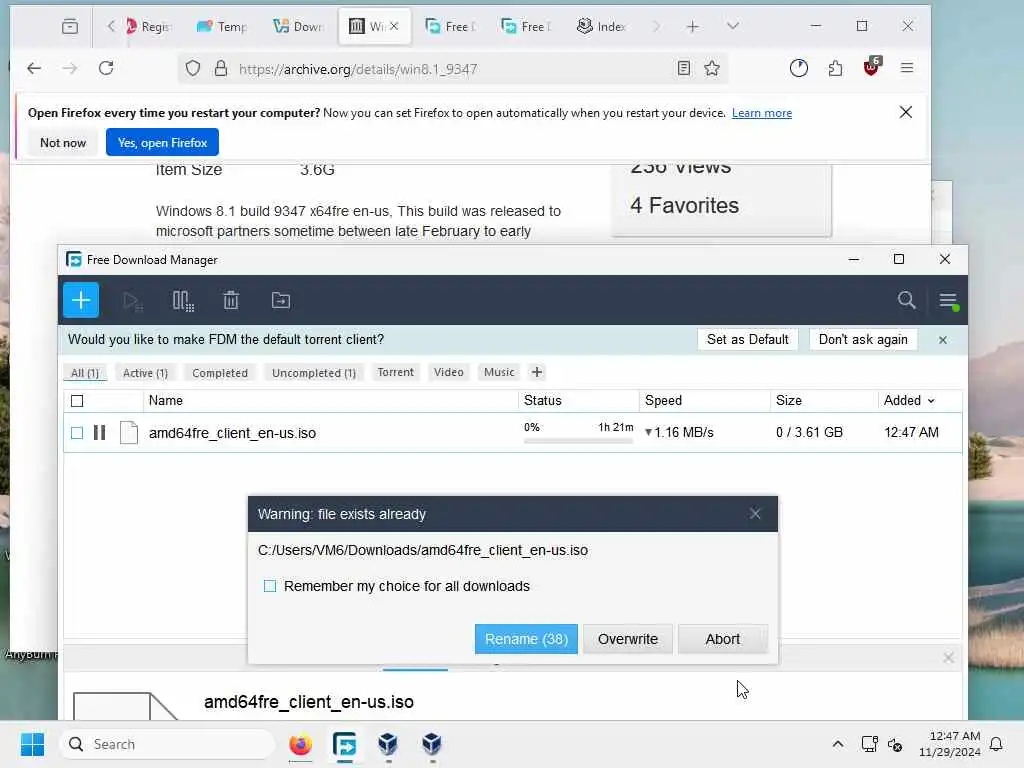Image resolution: width=1024 pixels, height=768 pixels.
Task: Open Firefox extensions puzzle icon
Action: pos(835,68)
